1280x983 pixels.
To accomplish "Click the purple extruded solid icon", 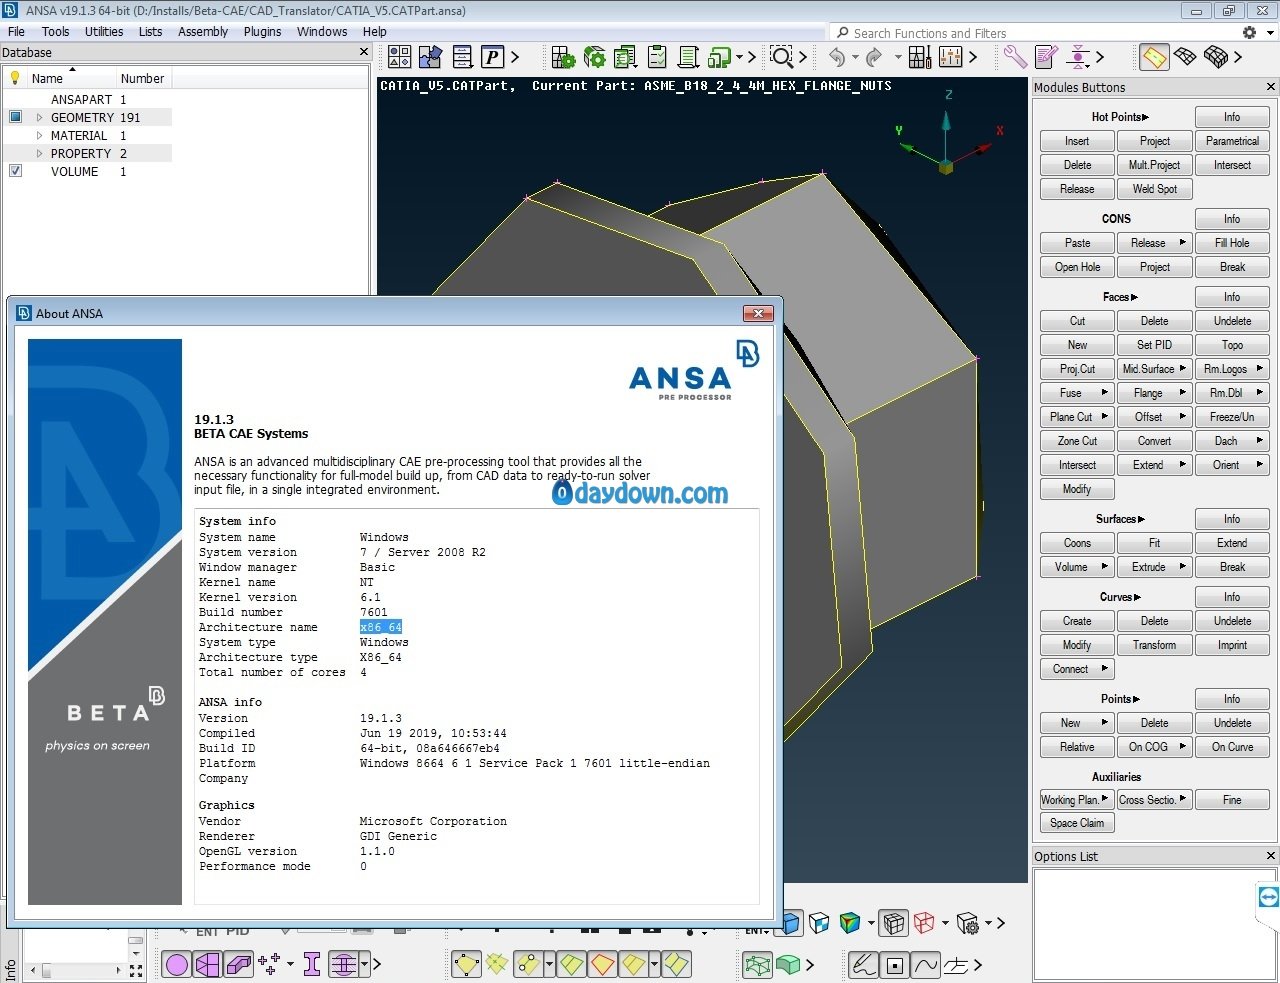I will [239, 964].
